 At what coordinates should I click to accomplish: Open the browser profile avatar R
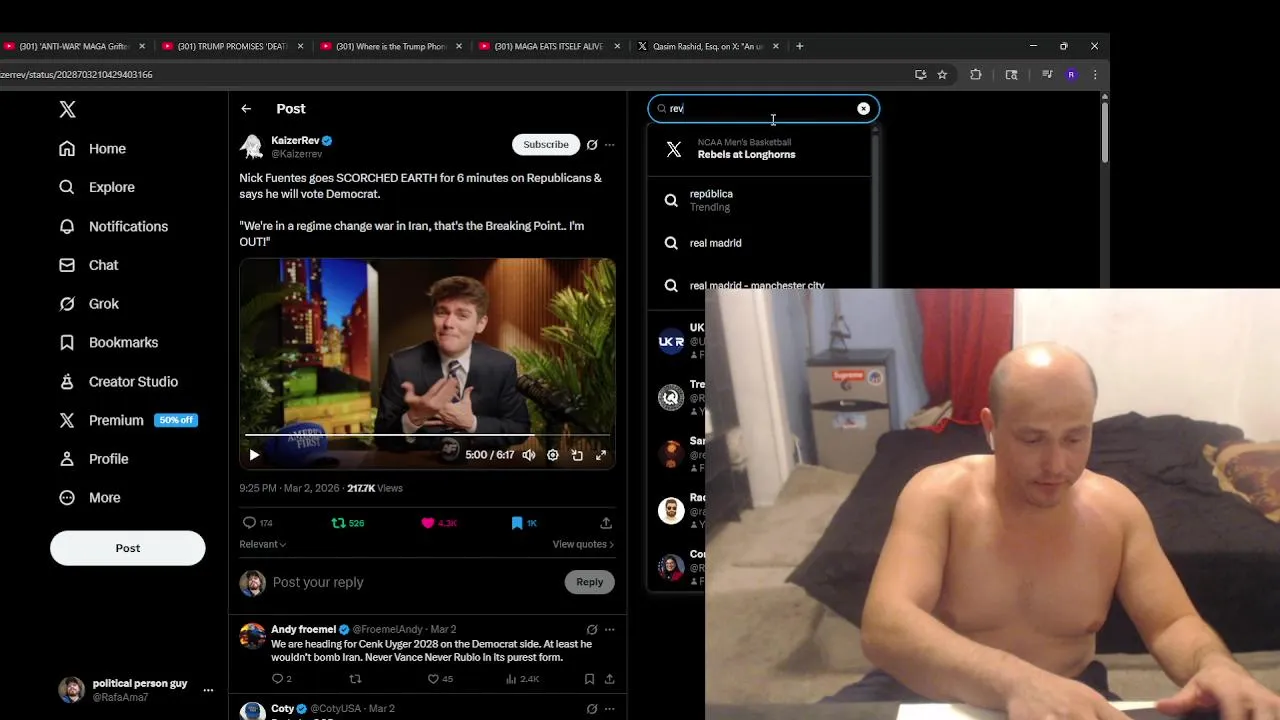pos(1071,74)
